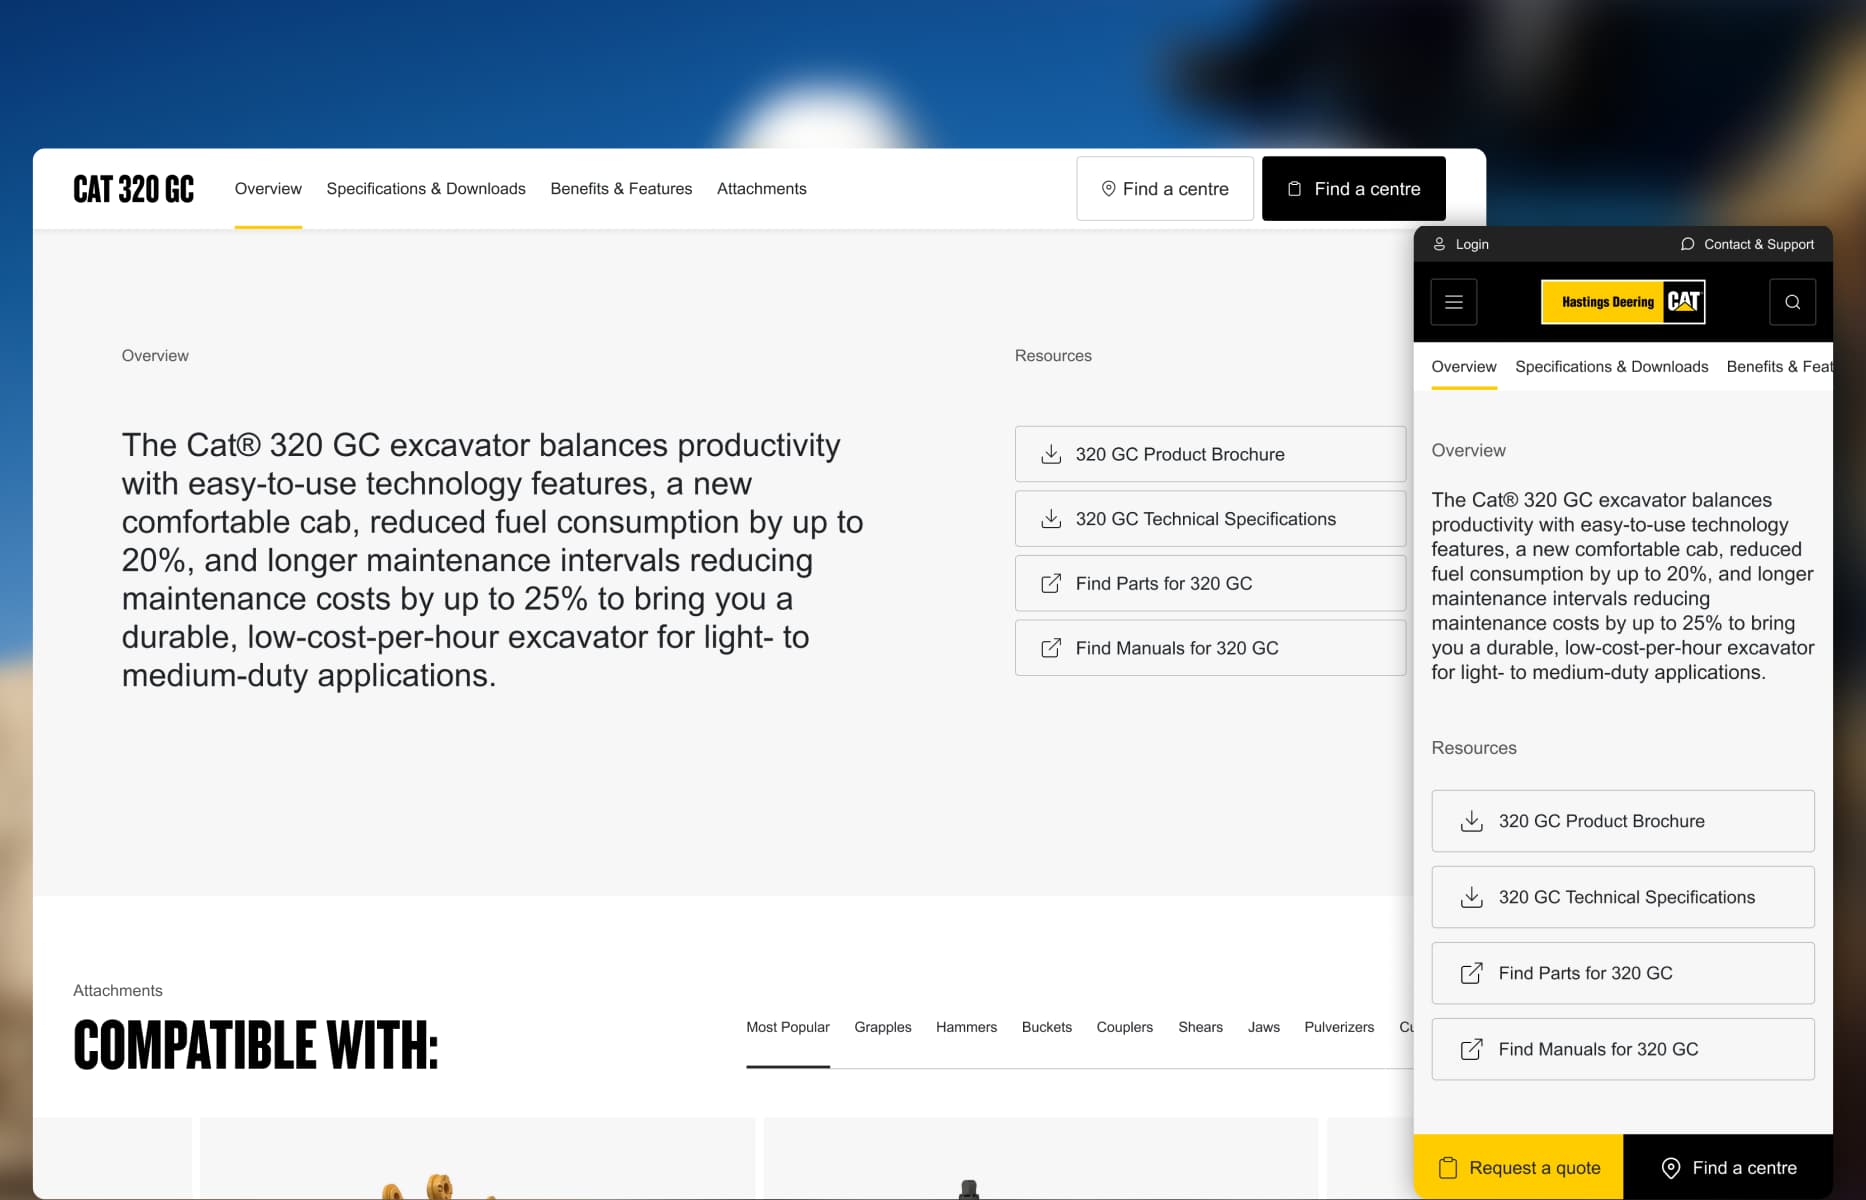Image resolution: width=1866 pixels, height=1200 pixels.
Task: Click the Login user icon
Action: coord(1439,244)
